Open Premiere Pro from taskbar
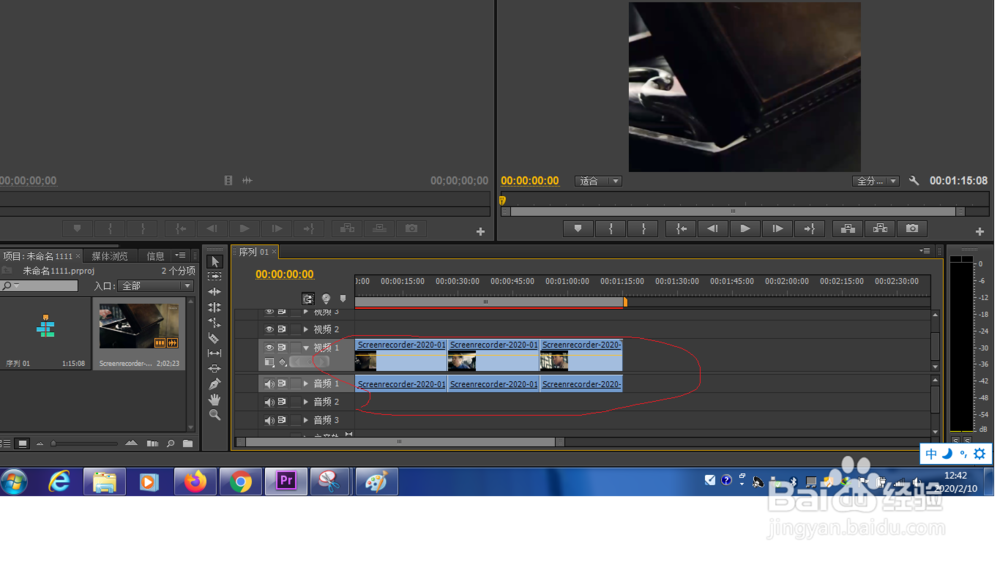The width and height of the screenshot is (1000, 562). pyautogui.click(x=286, y=481)
